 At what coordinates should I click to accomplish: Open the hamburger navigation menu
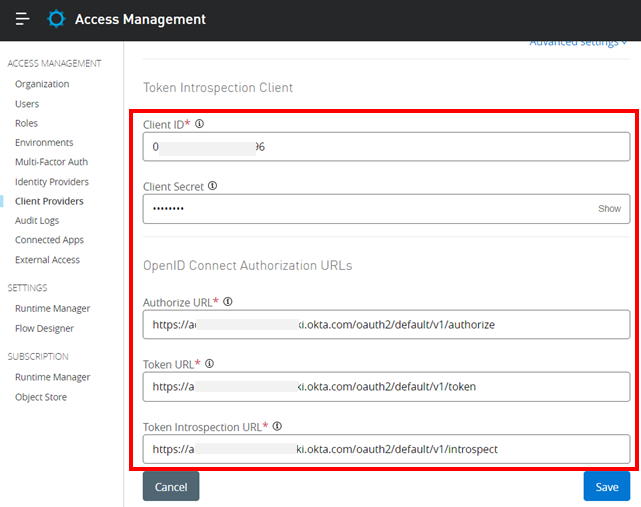pyautogui.click(x=22, y=19)
